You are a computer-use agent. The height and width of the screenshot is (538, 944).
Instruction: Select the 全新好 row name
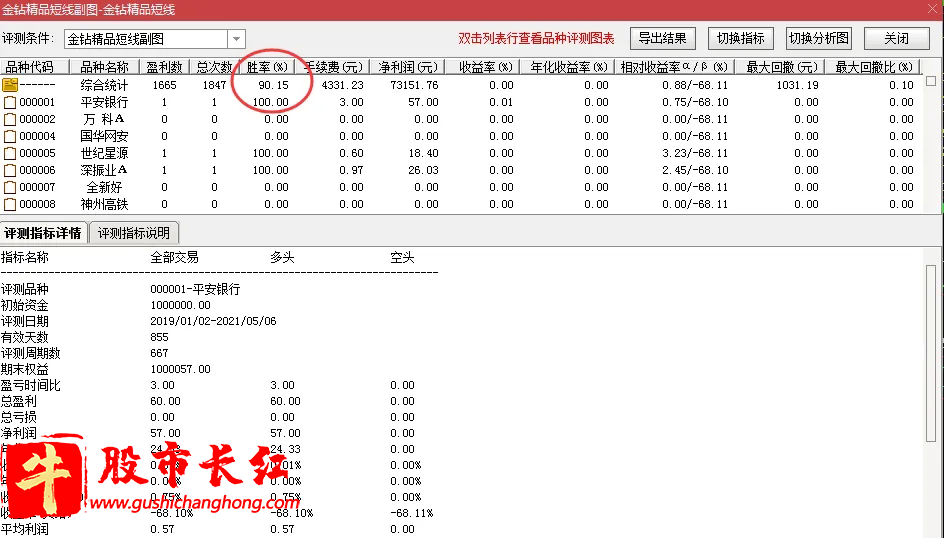[x=105, y=187]
